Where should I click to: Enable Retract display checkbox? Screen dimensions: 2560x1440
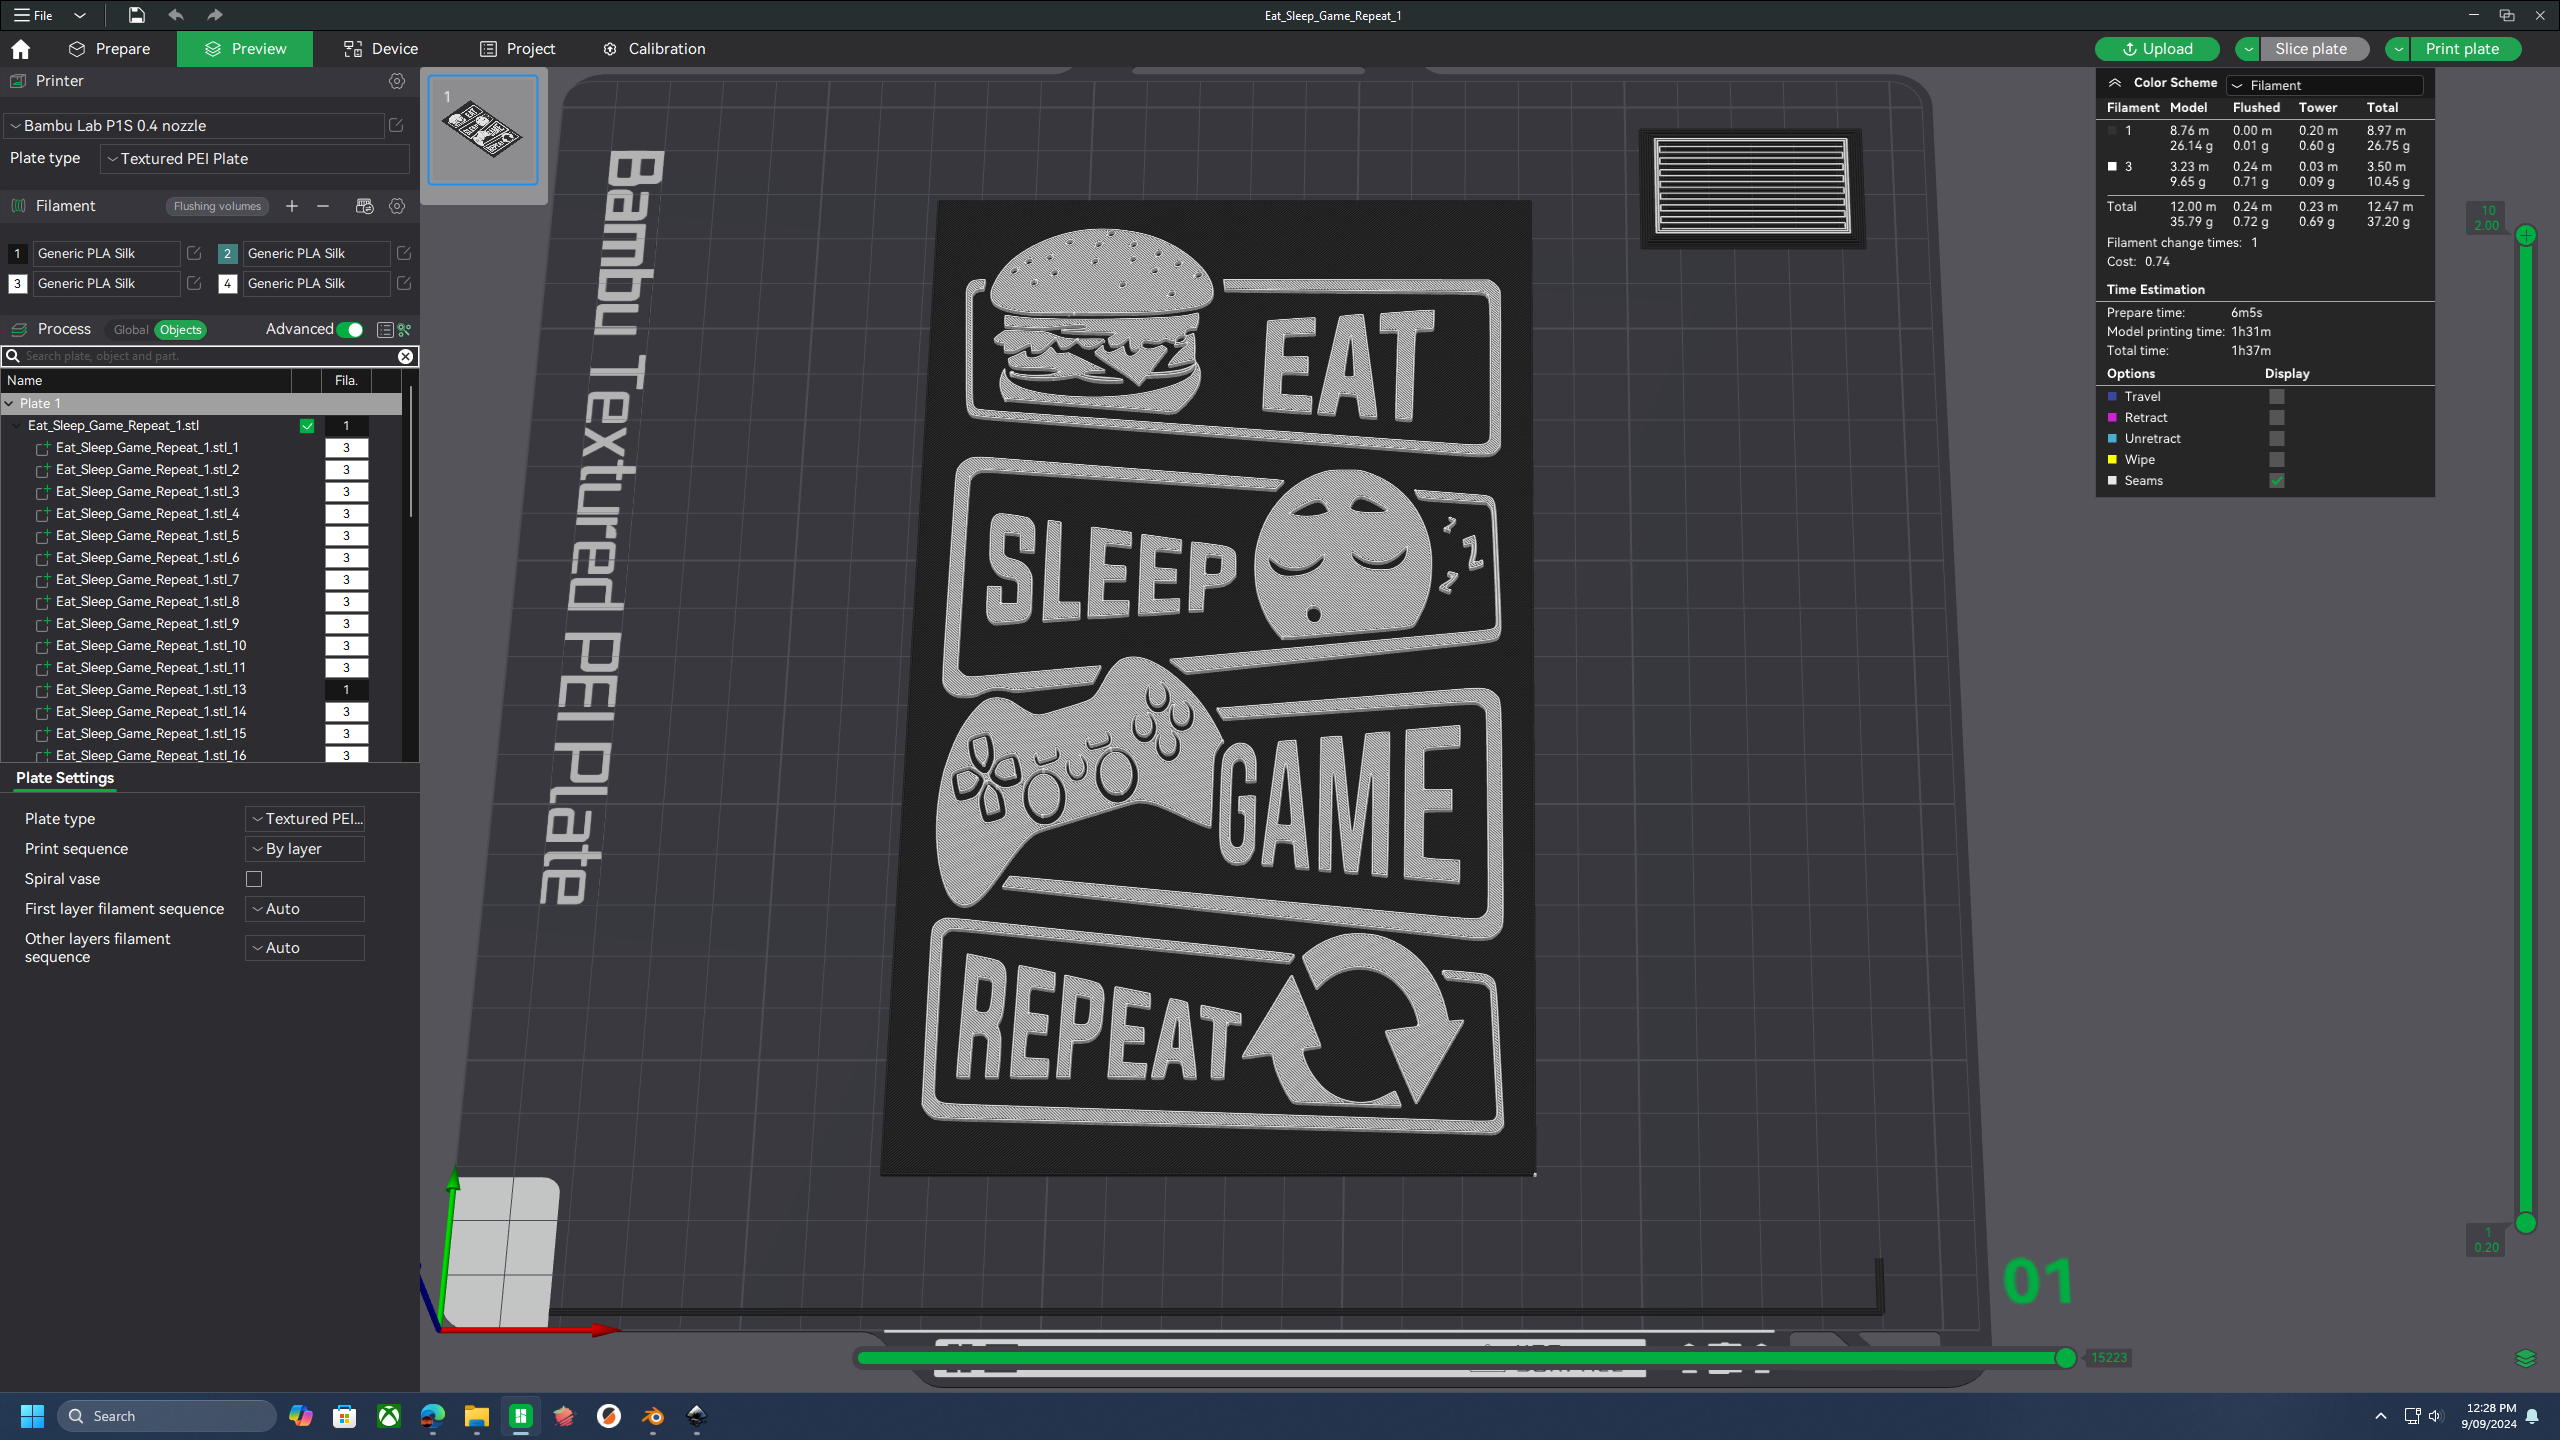(2277, 418)
